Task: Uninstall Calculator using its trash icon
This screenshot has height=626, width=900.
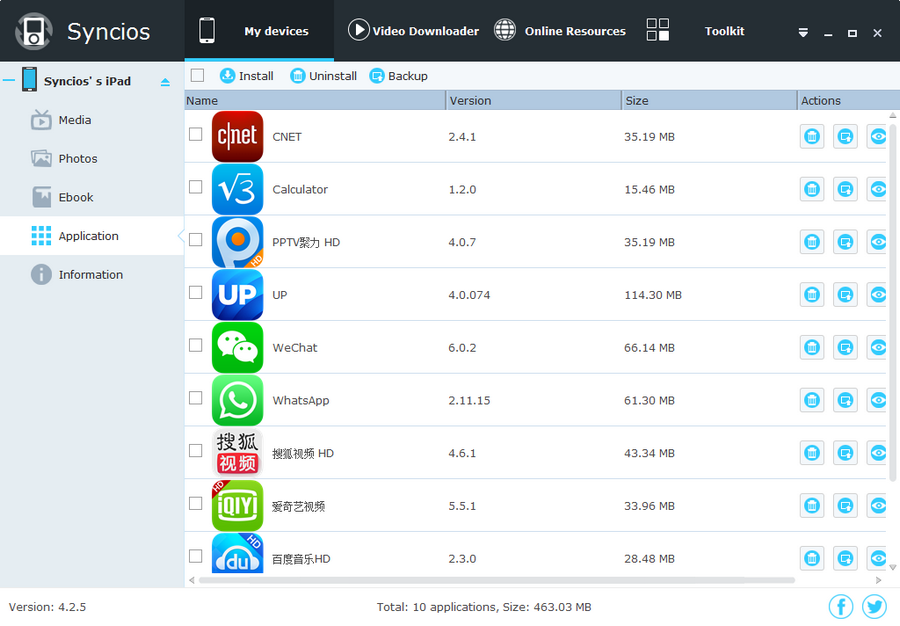Action: [812, 189]
